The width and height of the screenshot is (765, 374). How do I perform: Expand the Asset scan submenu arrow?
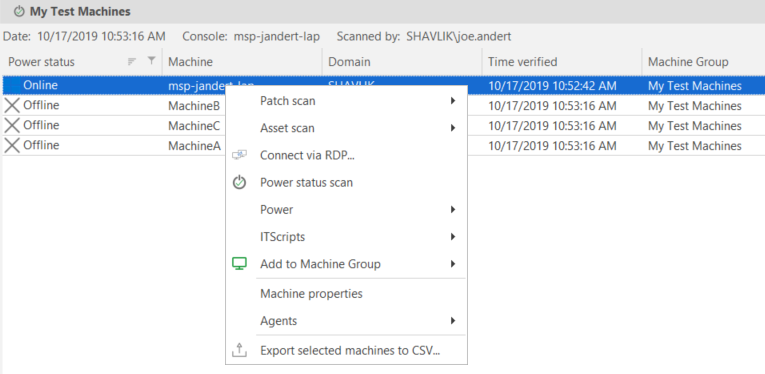coord(453,128)
